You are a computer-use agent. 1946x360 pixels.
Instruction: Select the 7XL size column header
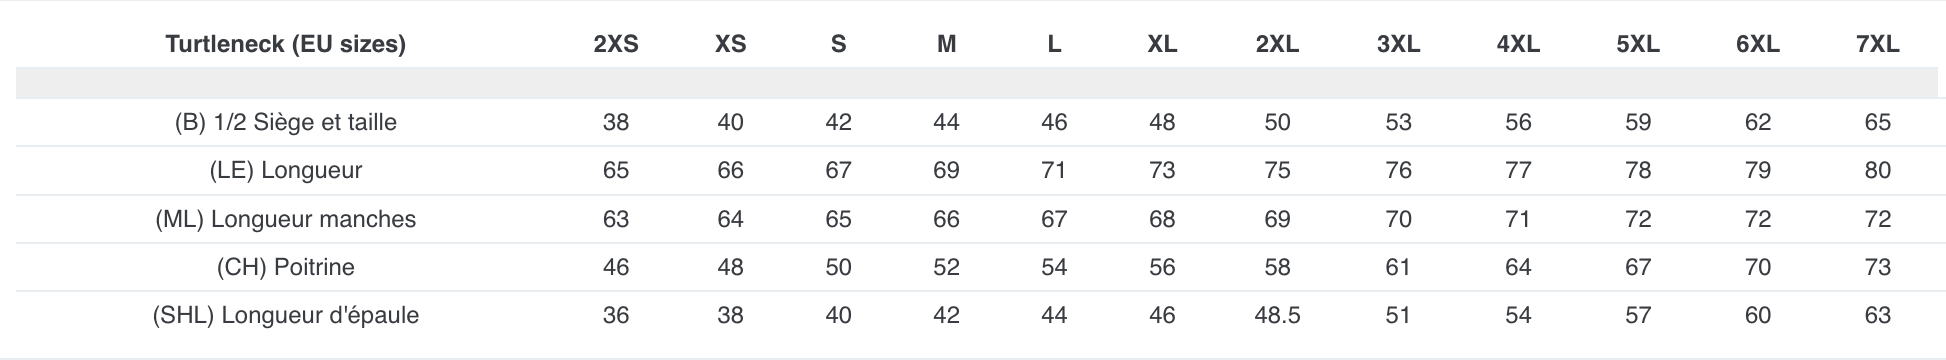point(1877,44)
